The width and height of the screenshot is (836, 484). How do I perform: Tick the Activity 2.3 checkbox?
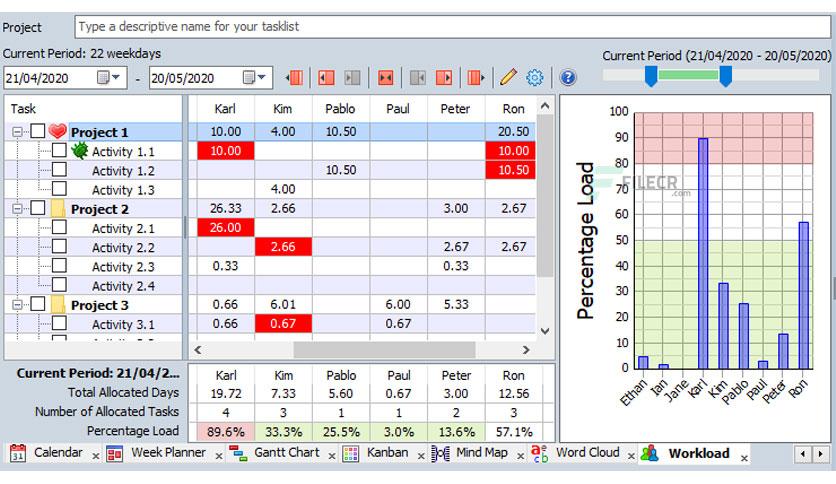[x=59, y=265]
